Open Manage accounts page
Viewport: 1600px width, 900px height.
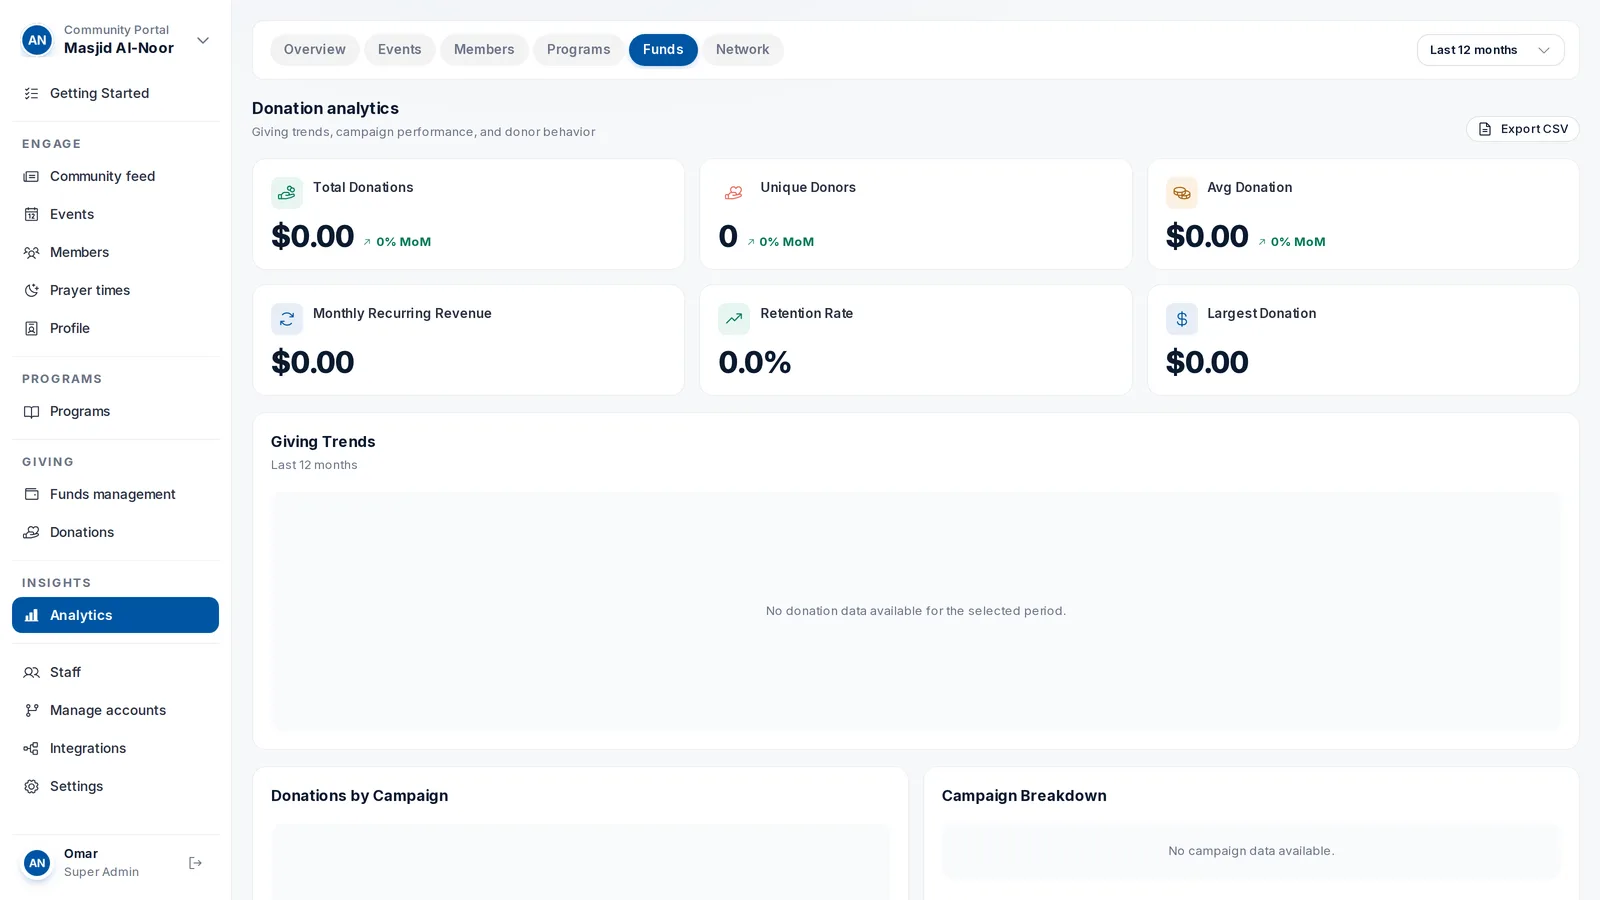tap(115, 710)
